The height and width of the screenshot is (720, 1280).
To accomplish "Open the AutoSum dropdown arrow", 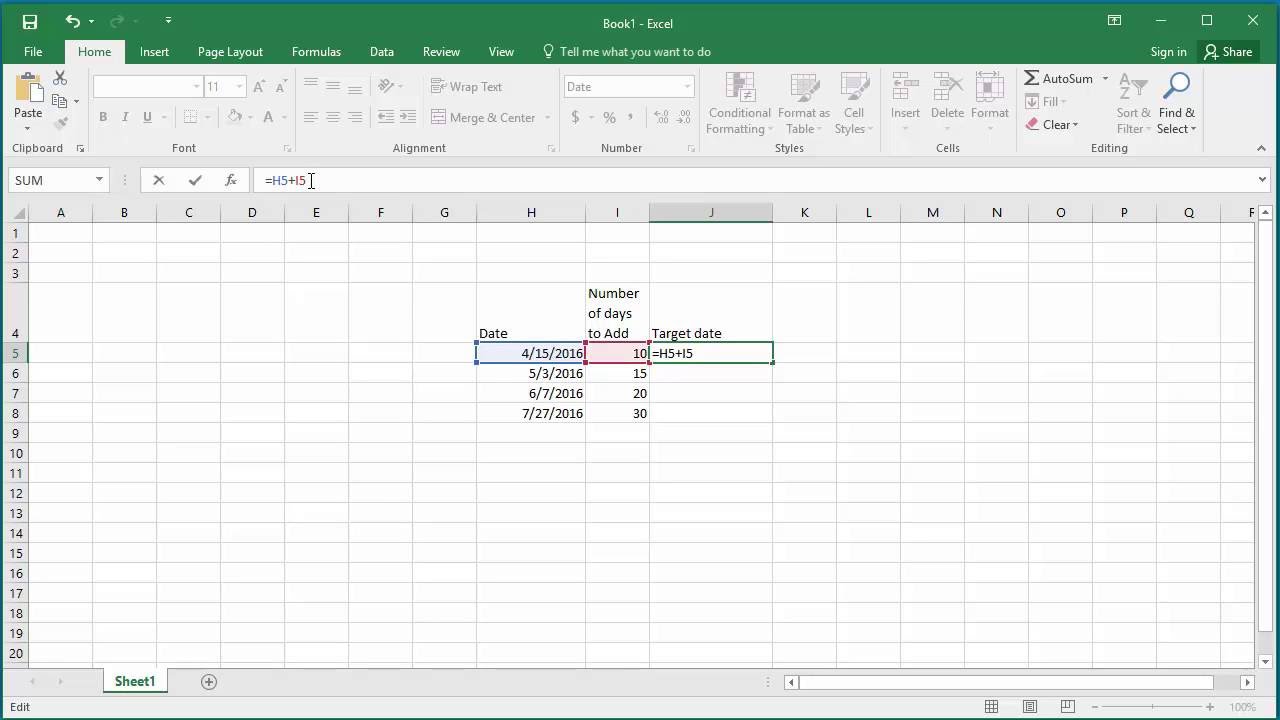I will click(1105, 78).
